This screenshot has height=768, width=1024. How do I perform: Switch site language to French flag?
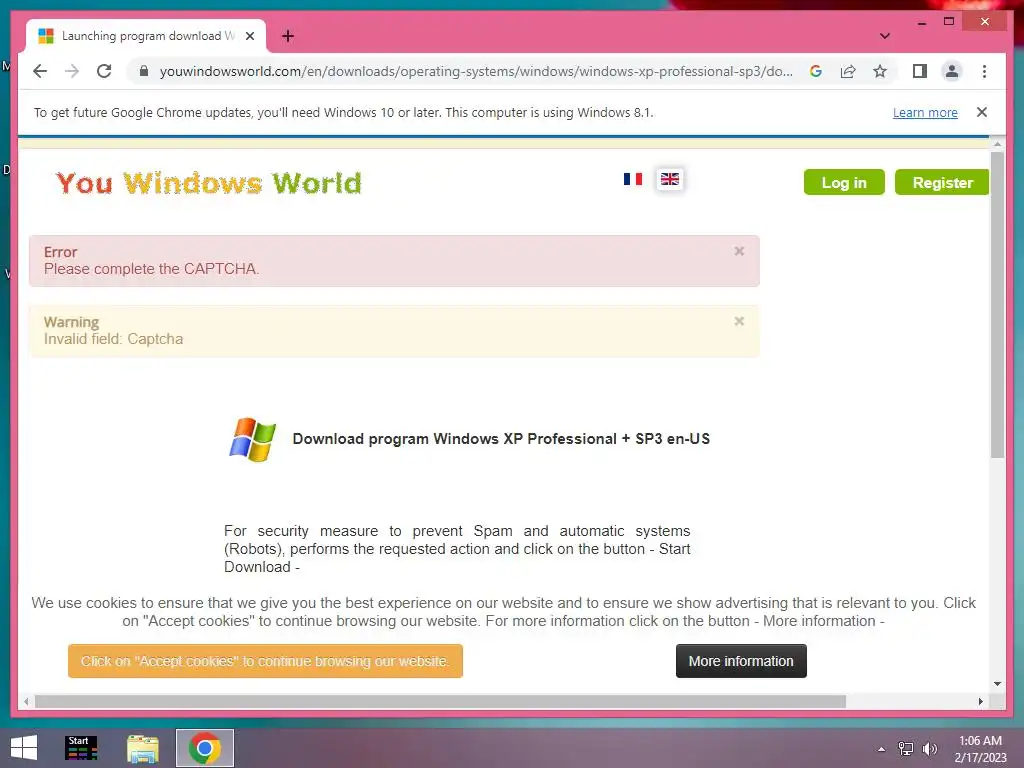pyautogui.click(x=632, y=179)
